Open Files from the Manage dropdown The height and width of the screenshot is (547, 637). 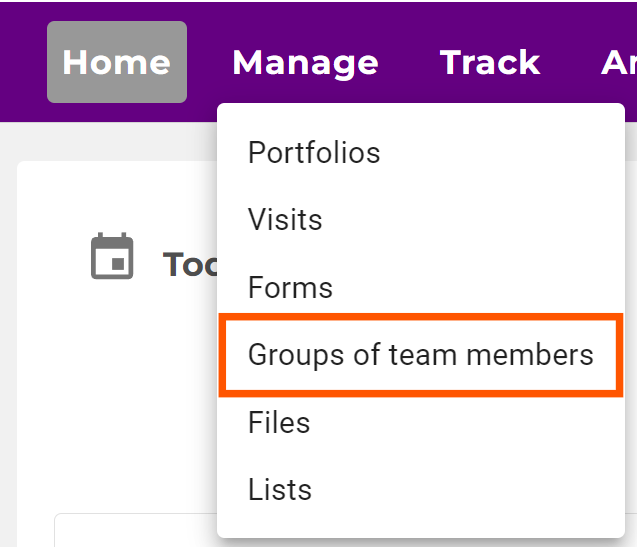tap(279, 422)
